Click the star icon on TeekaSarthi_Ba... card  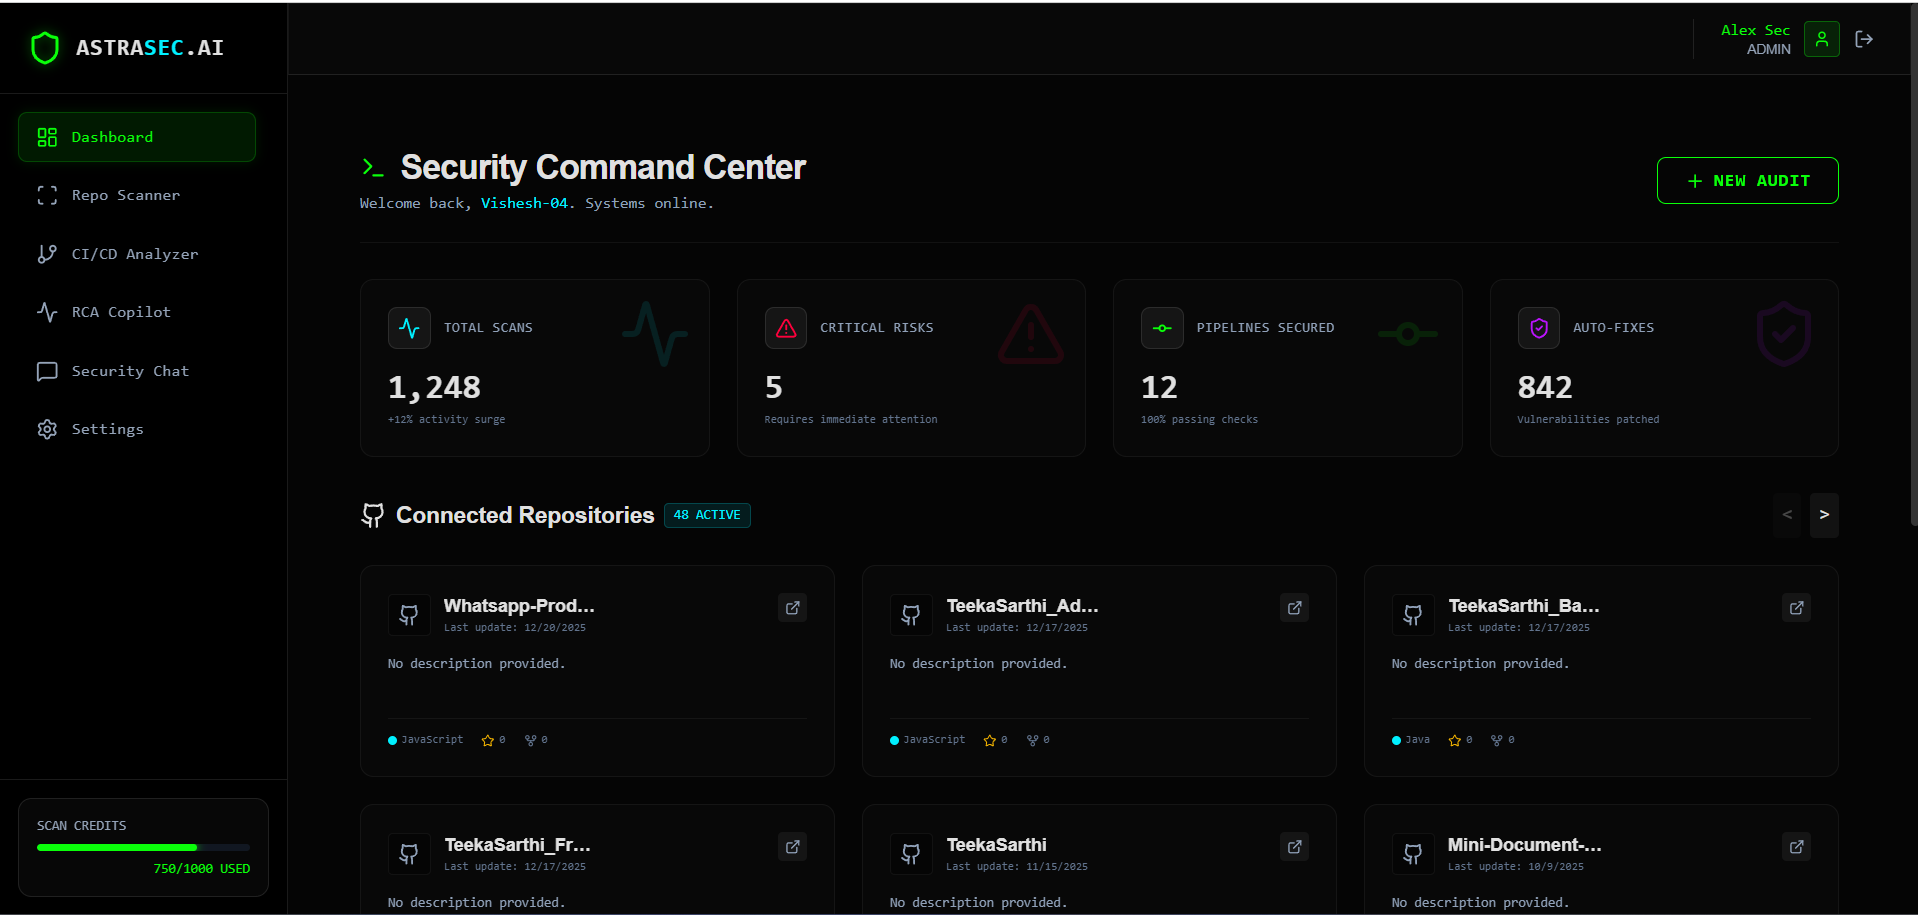[x=1455, y=741]
